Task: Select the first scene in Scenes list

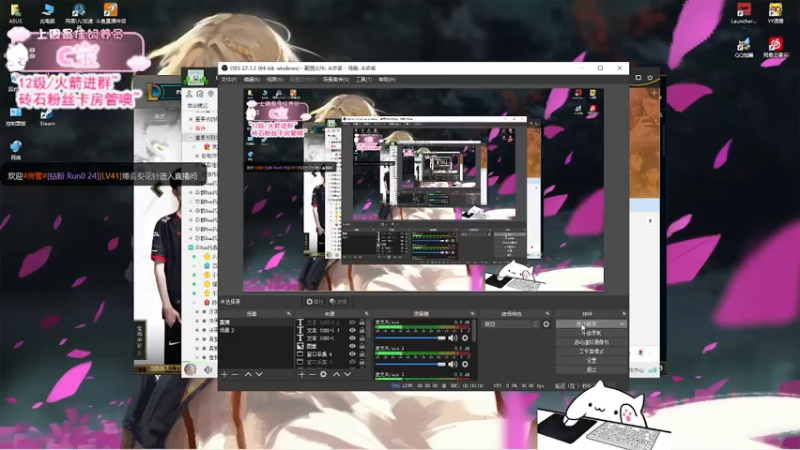Action: click(x=256, y=322)
